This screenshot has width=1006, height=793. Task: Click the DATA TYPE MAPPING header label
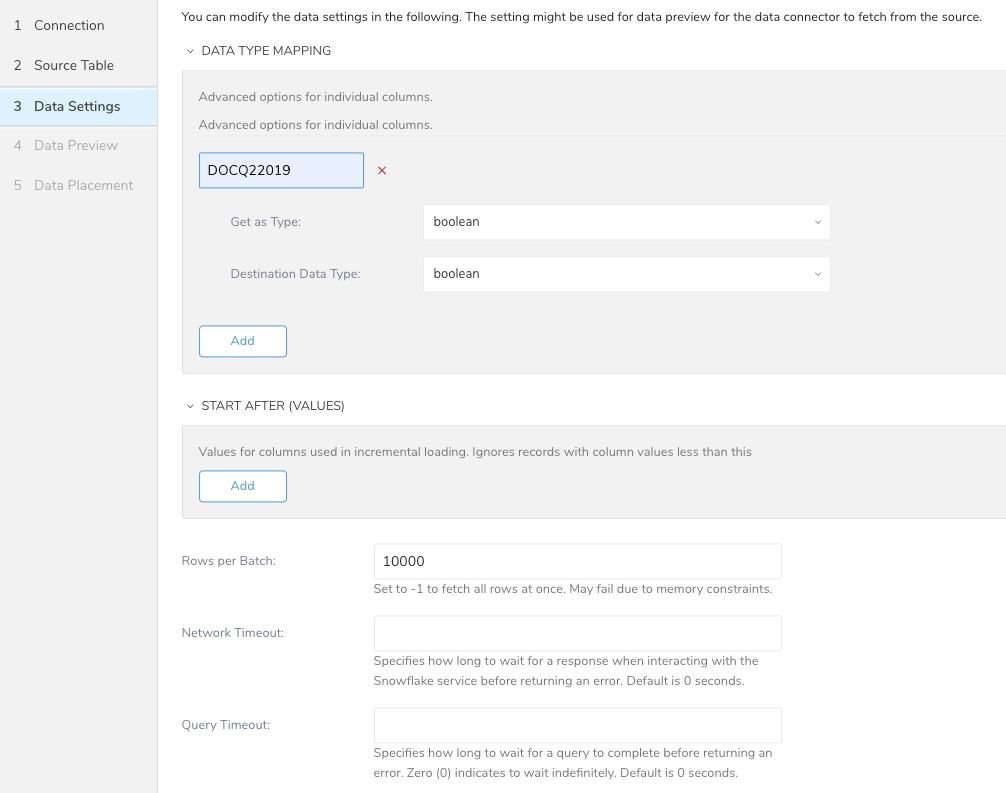(x=266, y=51)
